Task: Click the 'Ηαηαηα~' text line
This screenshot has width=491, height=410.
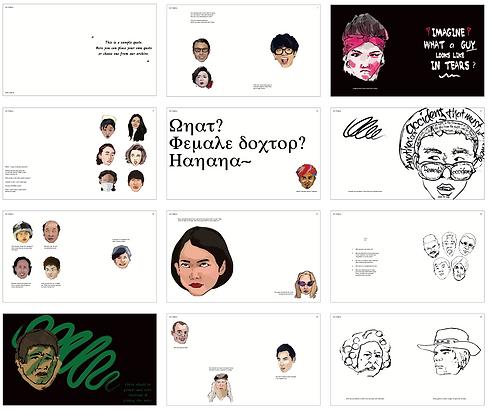Action: click(x=210, y=161)
